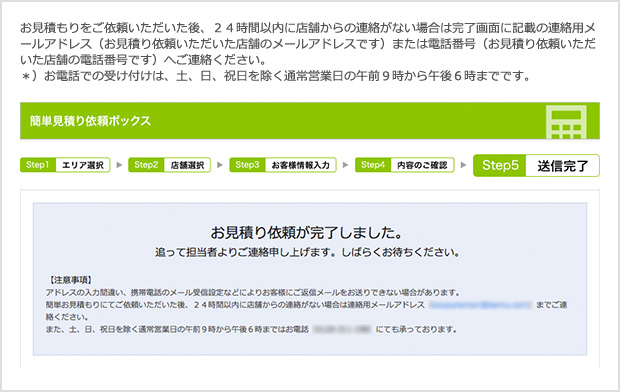Click the arrow between Step4 and Step5
Image resolution: width=620 pixels, height=392 pixels.
click(463, 165)
